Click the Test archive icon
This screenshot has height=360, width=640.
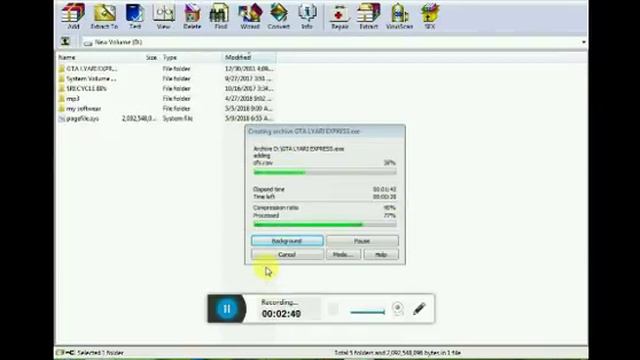click(135, 16)
